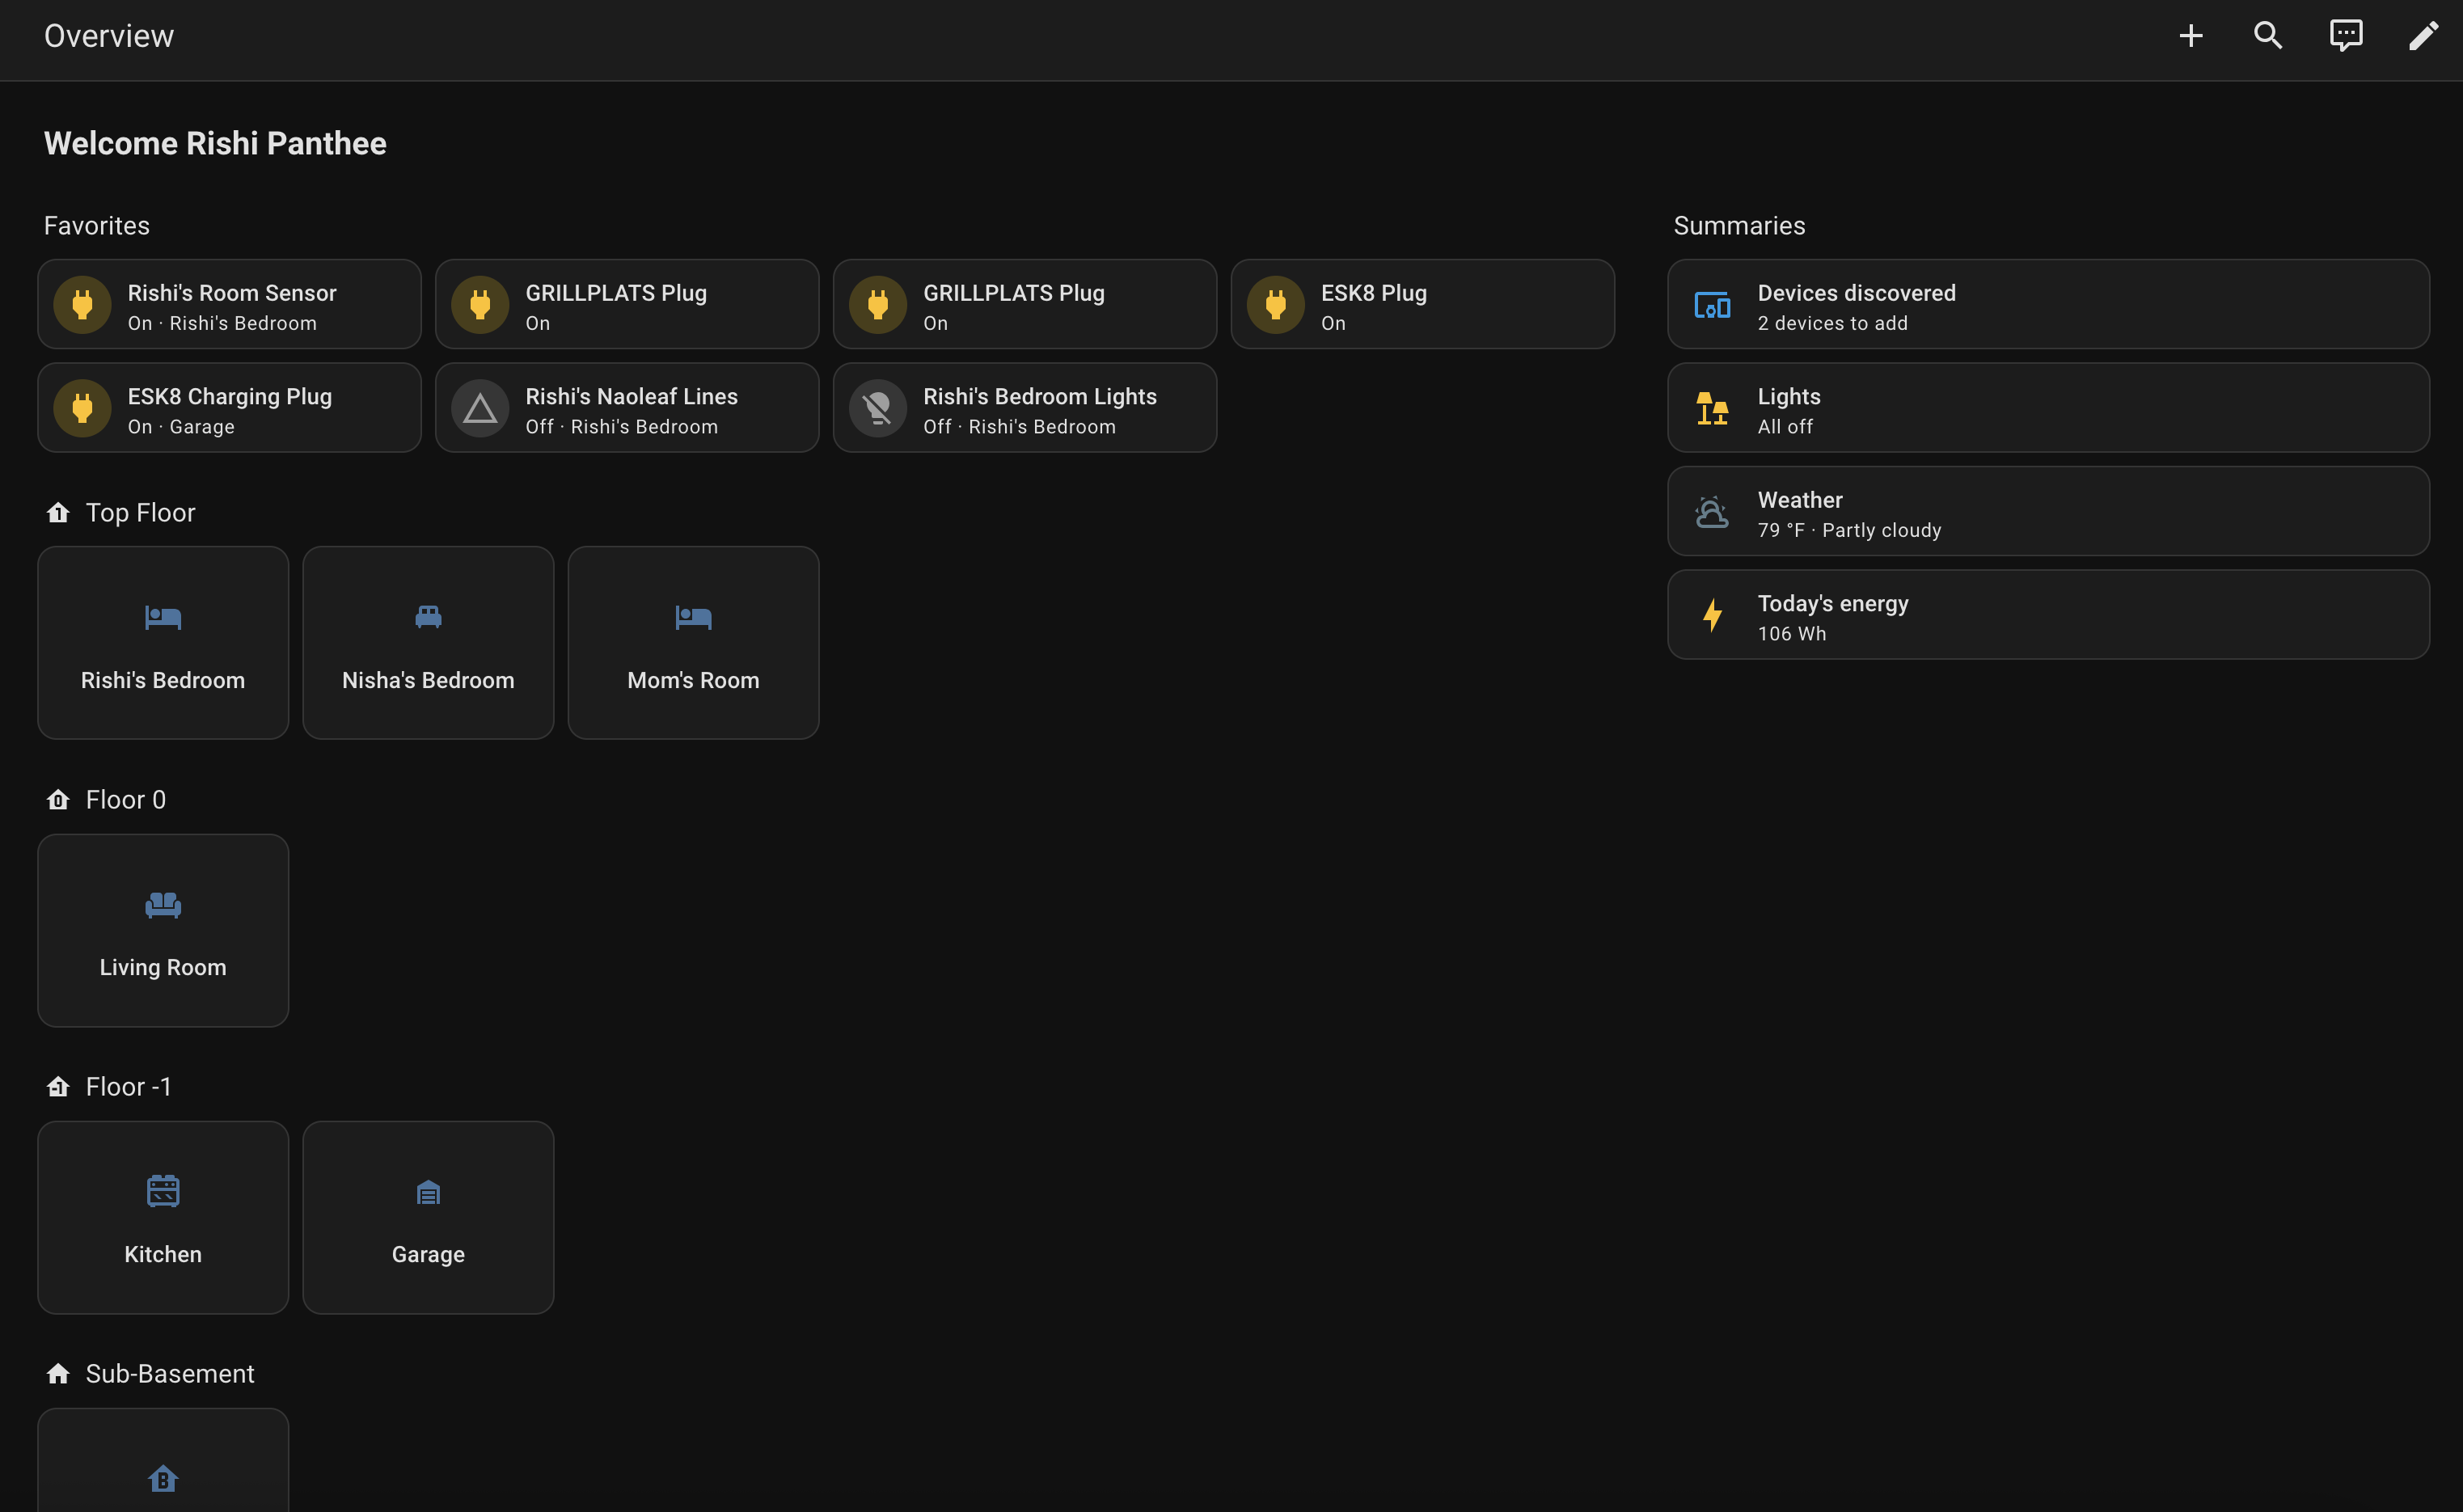Open ESK8 Plug tile label
Screen dimensions: 2463x1512
pyautogui.click(x=1374, y=293)
